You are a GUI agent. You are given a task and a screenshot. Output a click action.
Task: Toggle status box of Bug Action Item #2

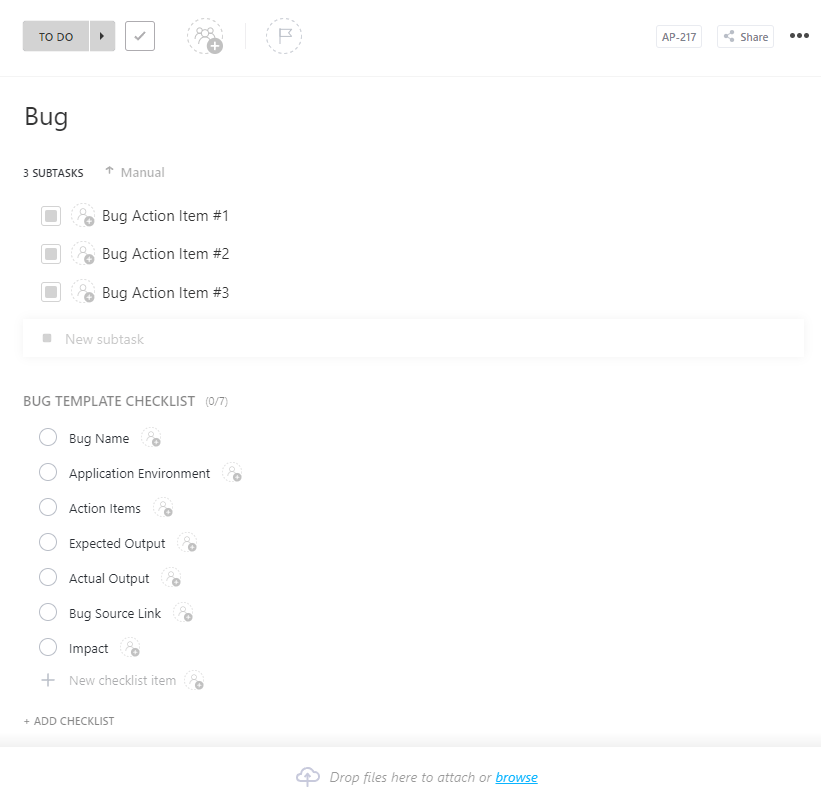51,254
